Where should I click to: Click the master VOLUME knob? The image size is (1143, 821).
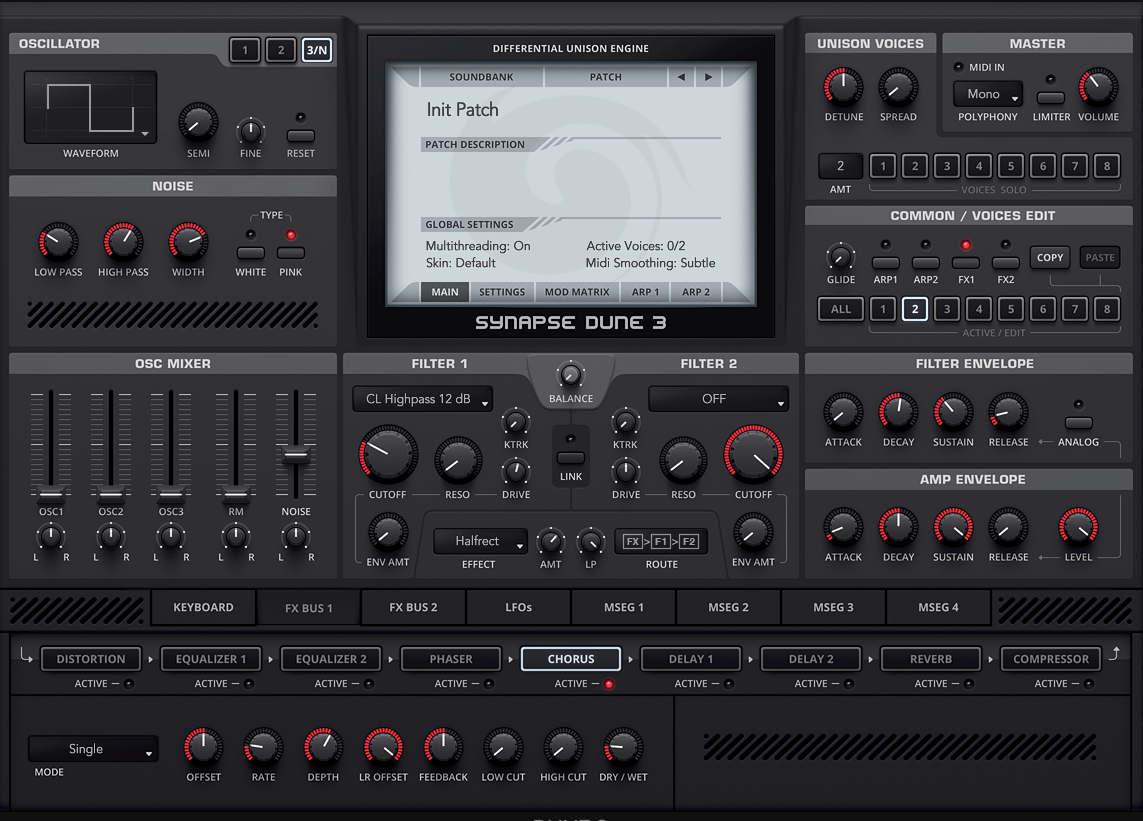point(1098,87)
